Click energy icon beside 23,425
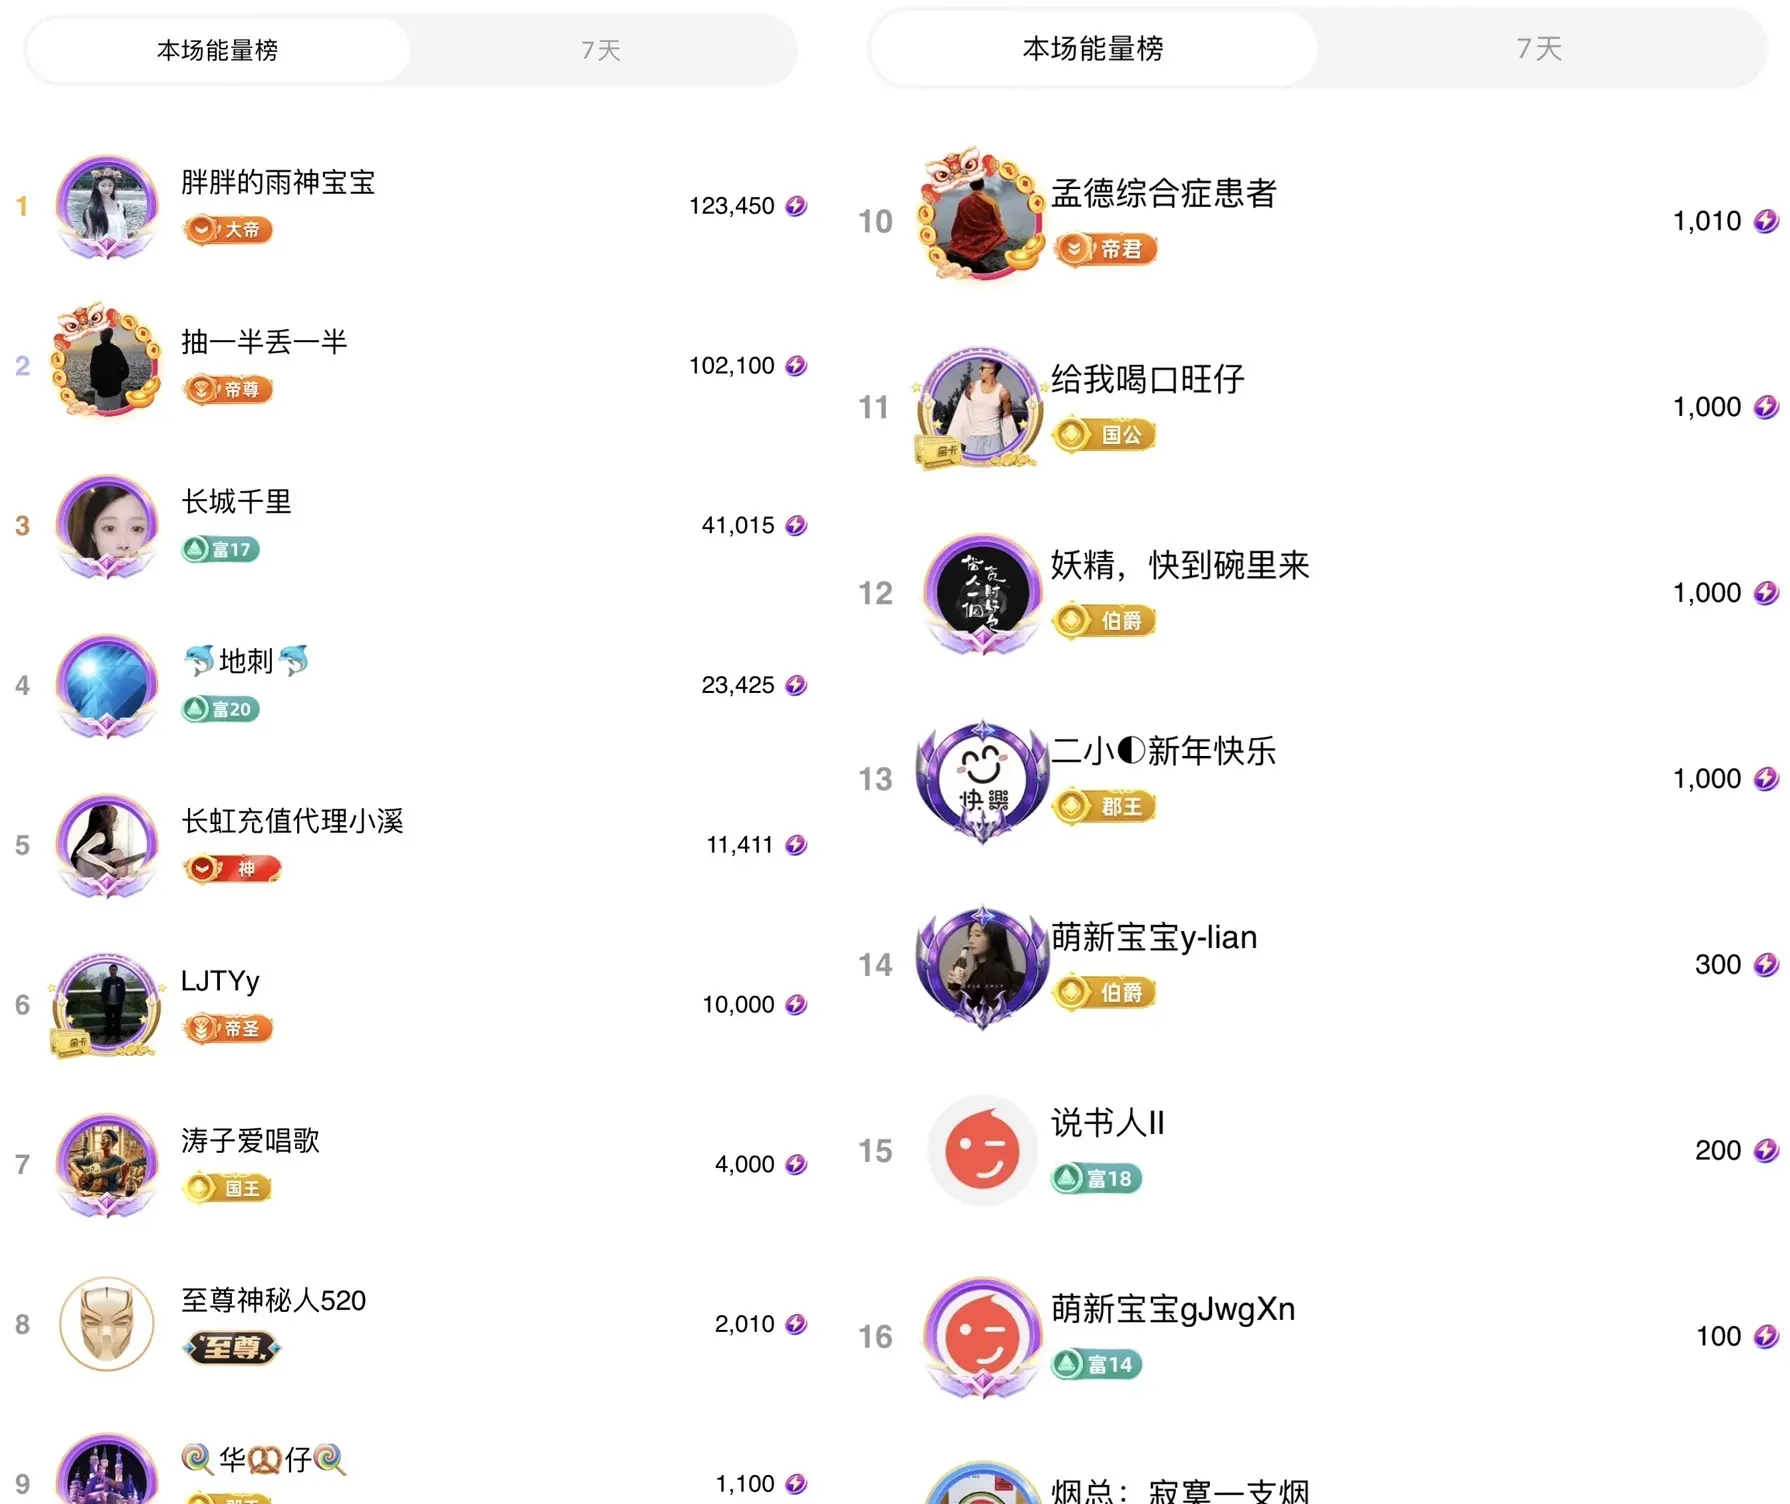1790x1504 pixels. 796,685
